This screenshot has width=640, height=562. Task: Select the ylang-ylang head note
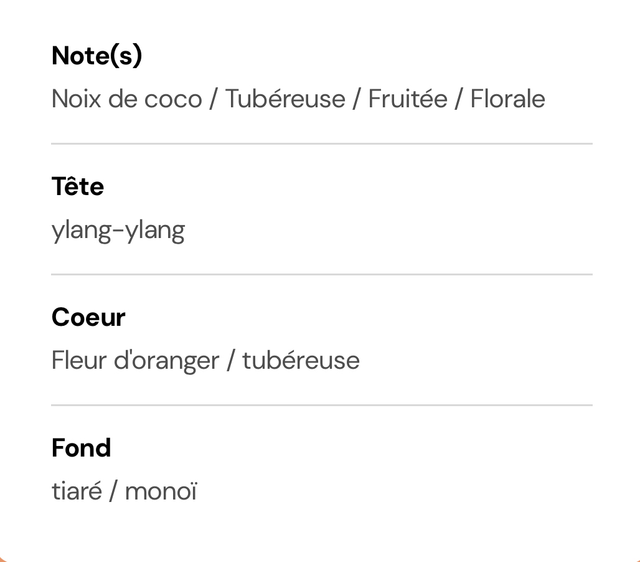pyautogui.click(x=118, y=231)
